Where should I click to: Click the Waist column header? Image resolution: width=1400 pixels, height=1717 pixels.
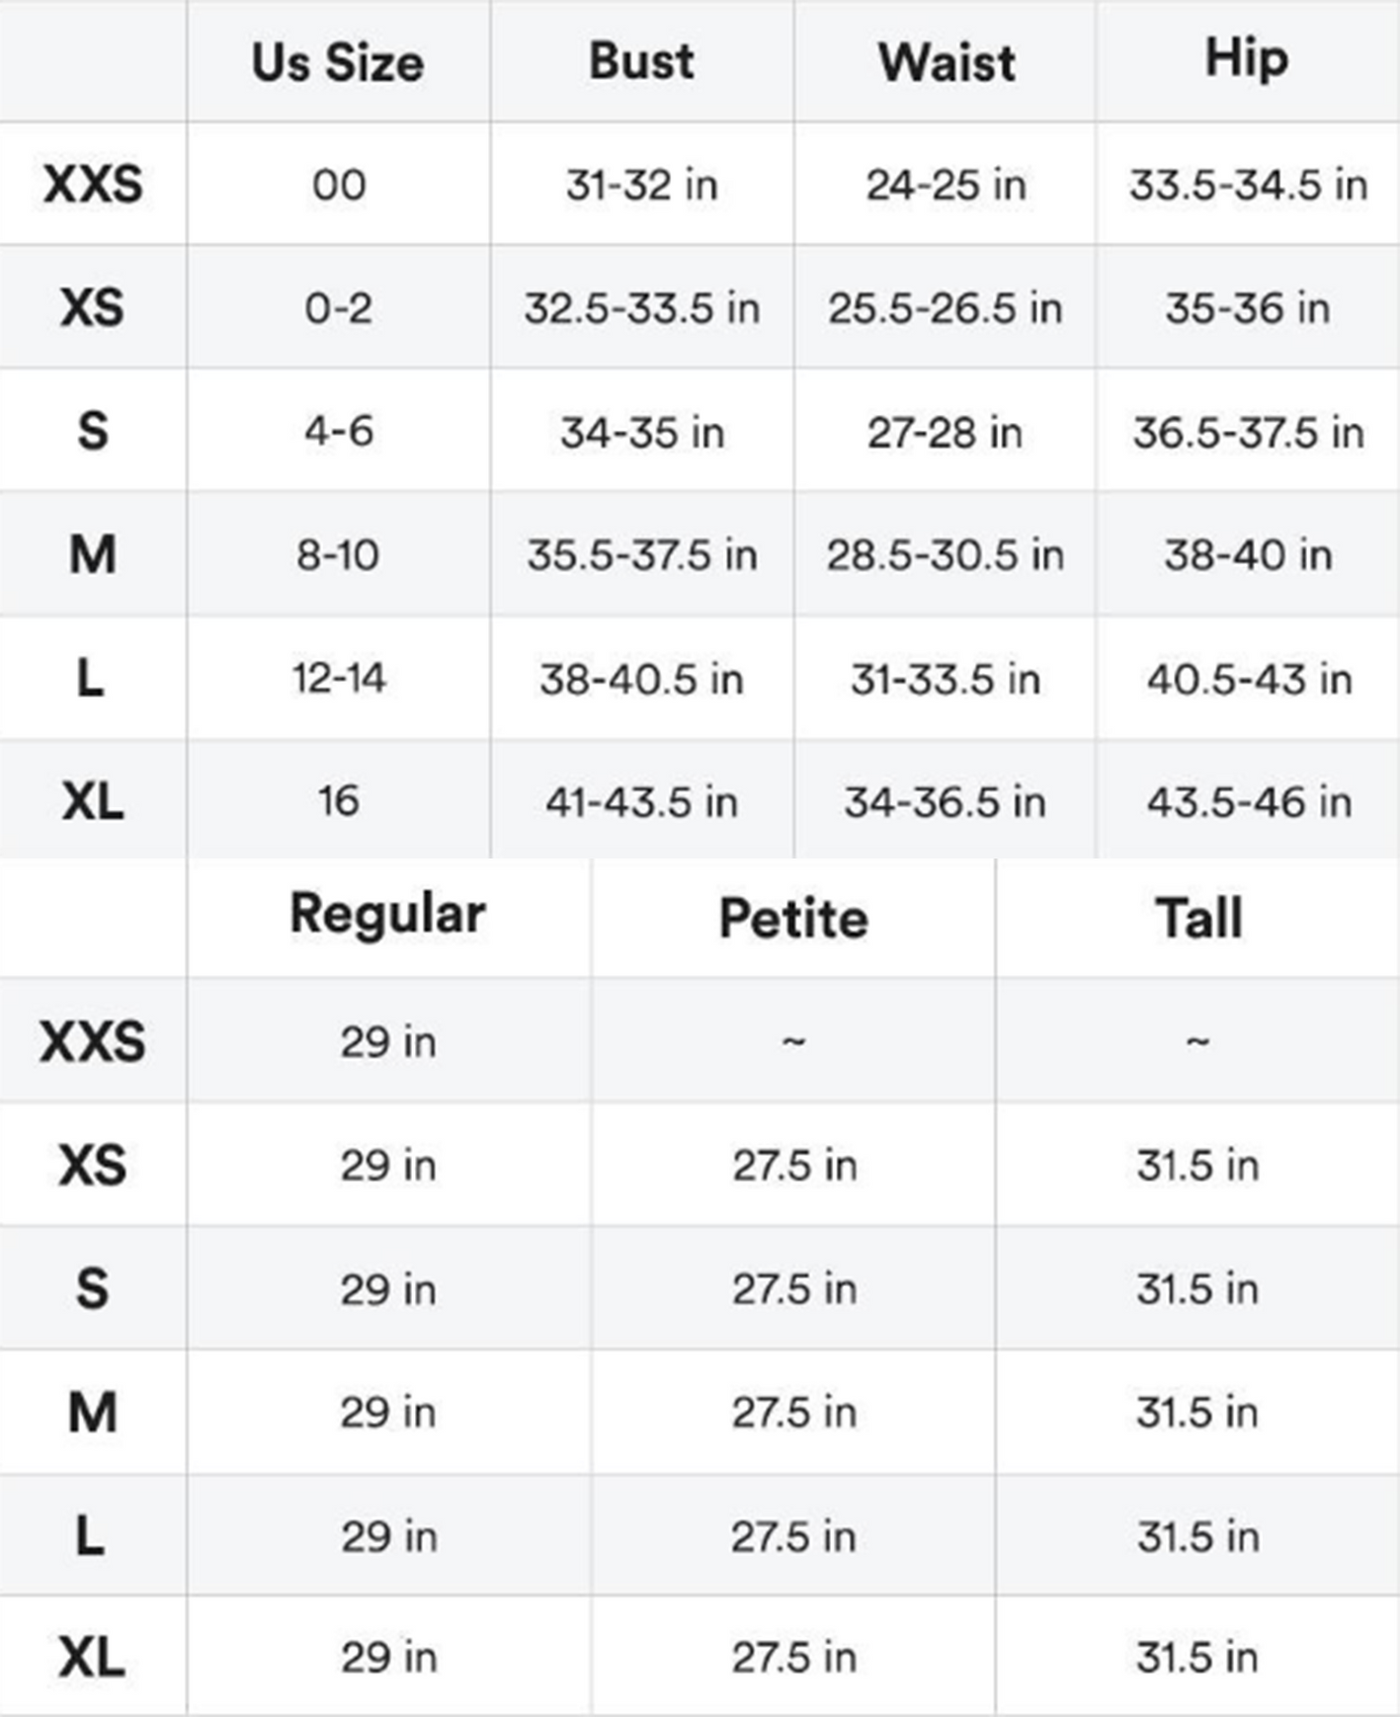[946, 62]
